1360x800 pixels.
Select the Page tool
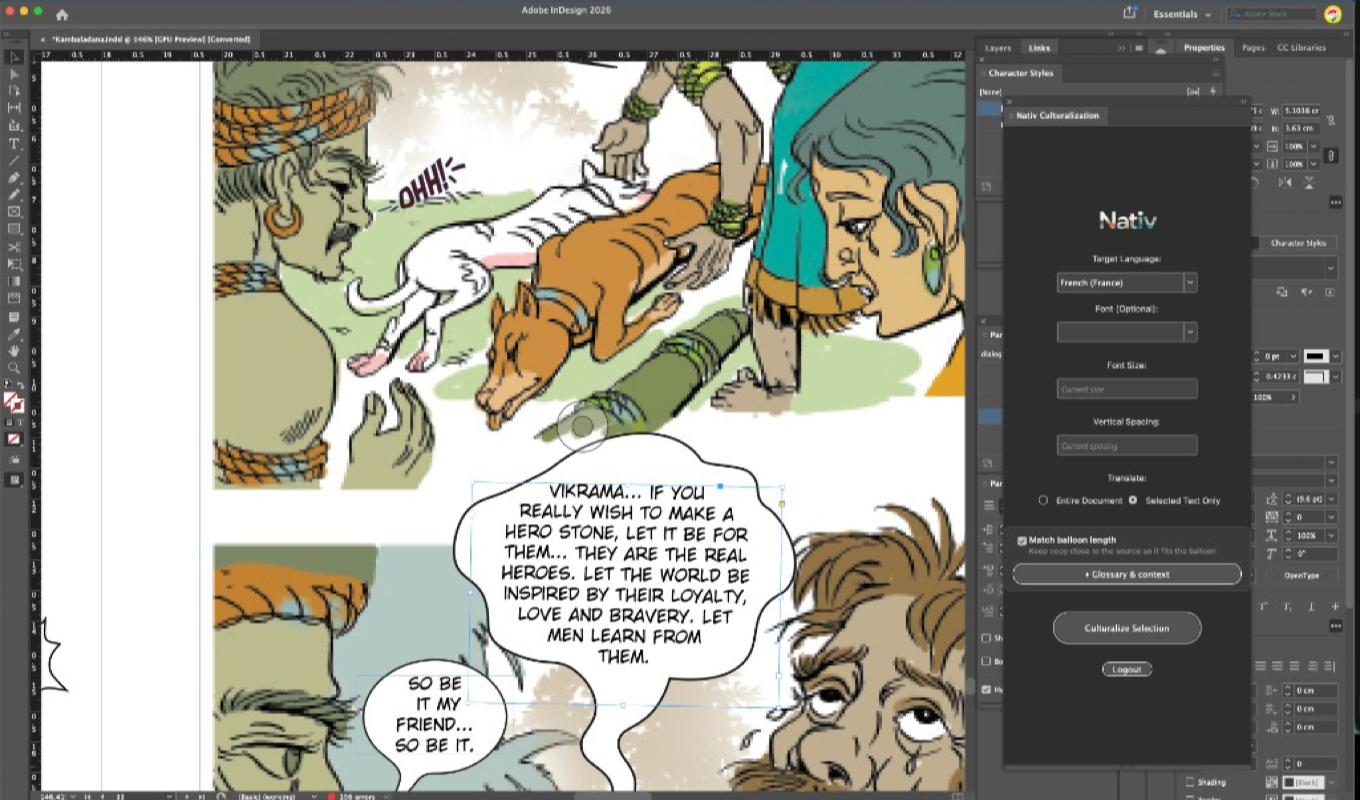pyautogui.click(x=14, y=91)
